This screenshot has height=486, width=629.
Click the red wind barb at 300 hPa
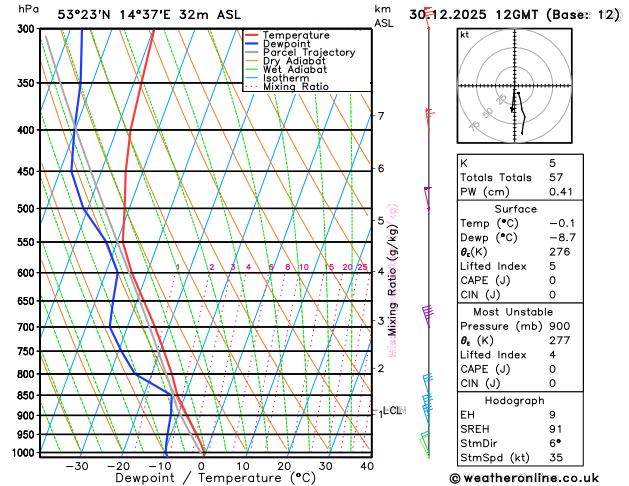click(428, 18)
